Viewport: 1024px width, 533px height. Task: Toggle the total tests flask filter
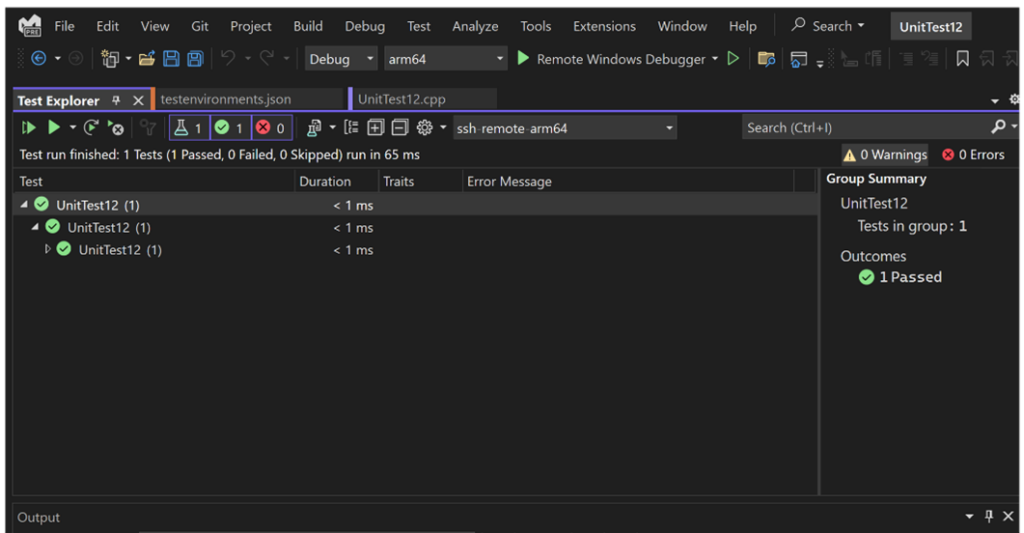[x=188, y=128]
